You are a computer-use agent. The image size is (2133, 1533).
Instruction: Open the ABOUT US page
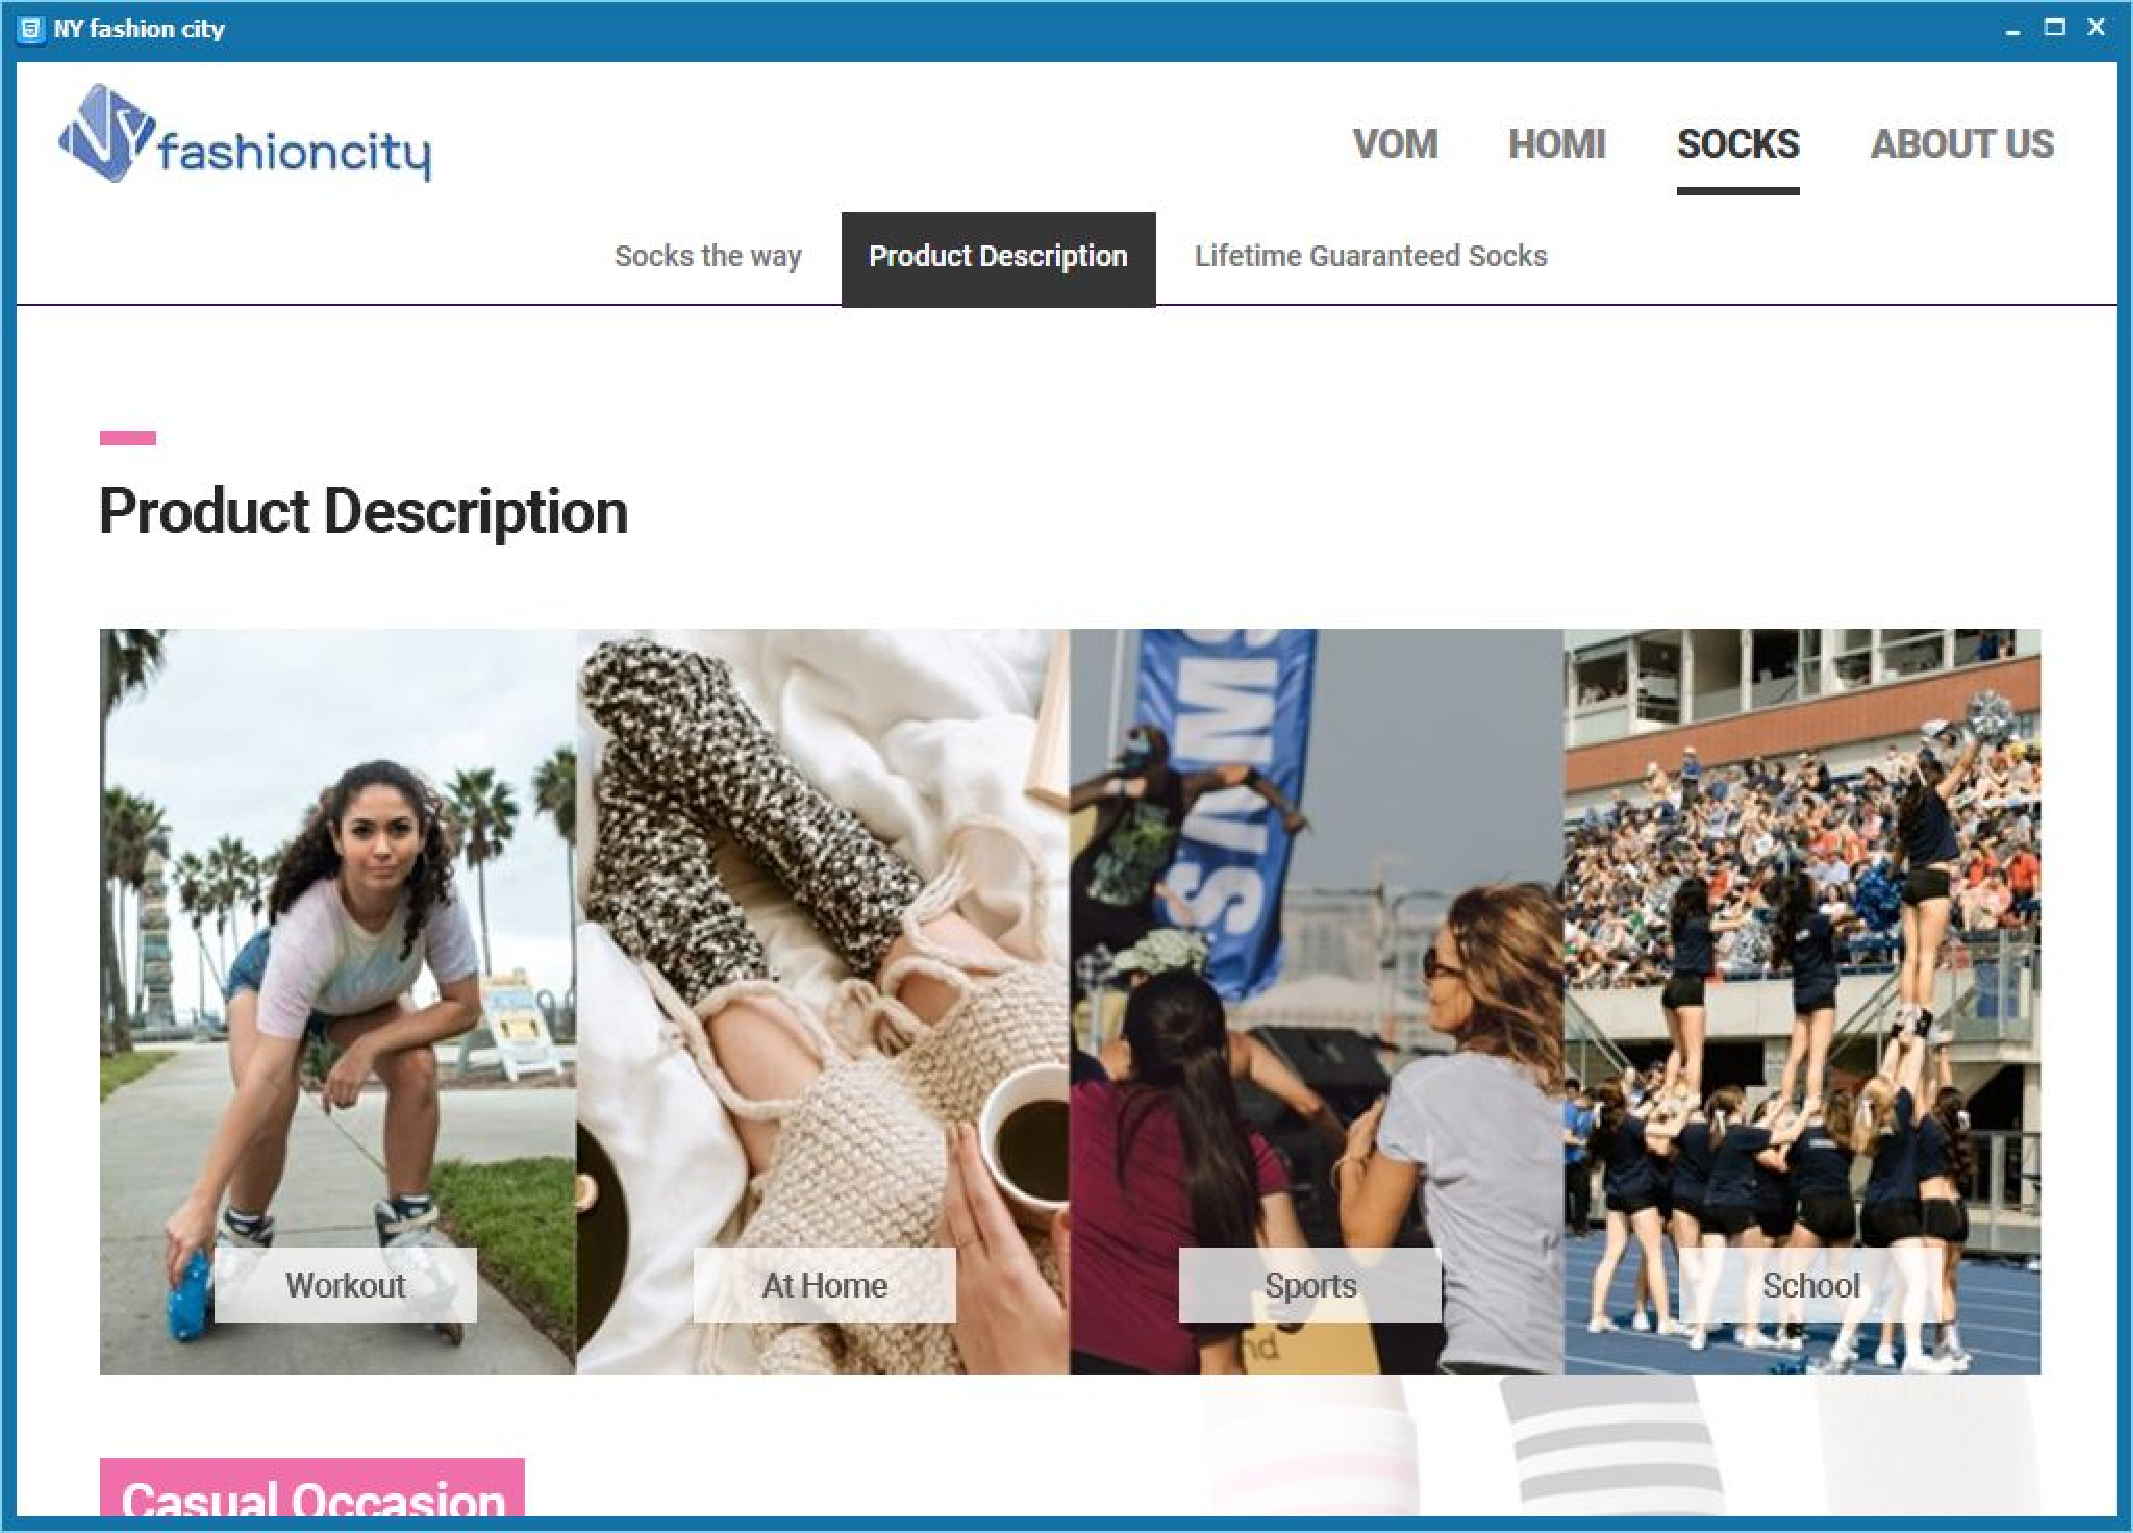point(1962,145)
